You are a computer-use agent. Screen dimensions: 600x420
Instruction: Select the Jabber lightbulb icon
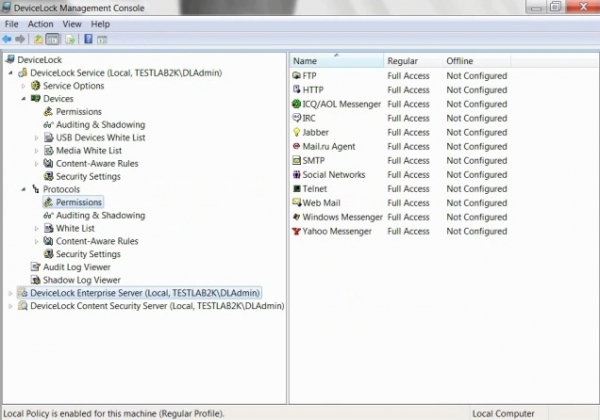pos(296,132)
